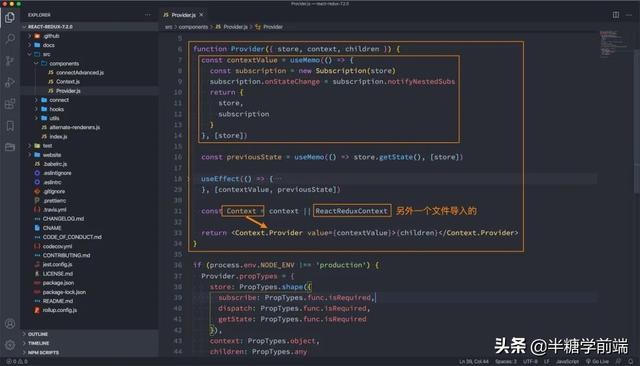Expand the docs folder

(x=90, y=45)
